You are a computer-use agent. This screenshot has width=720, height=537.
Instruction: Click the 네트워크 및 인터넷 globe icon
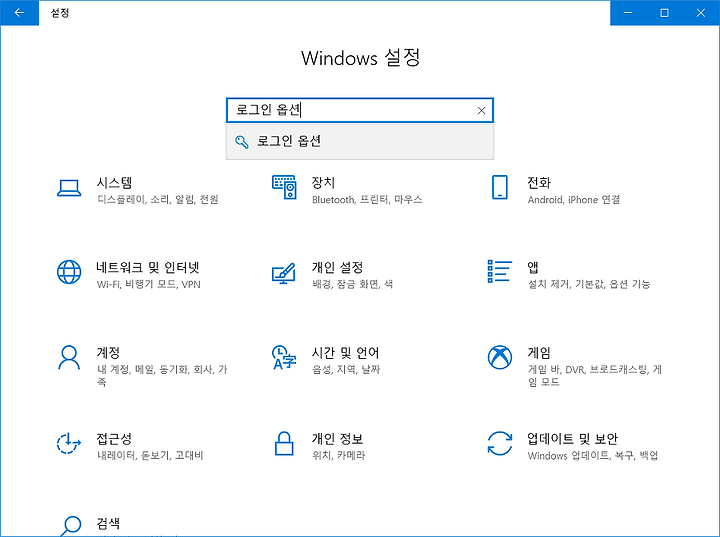pos(69,272)
